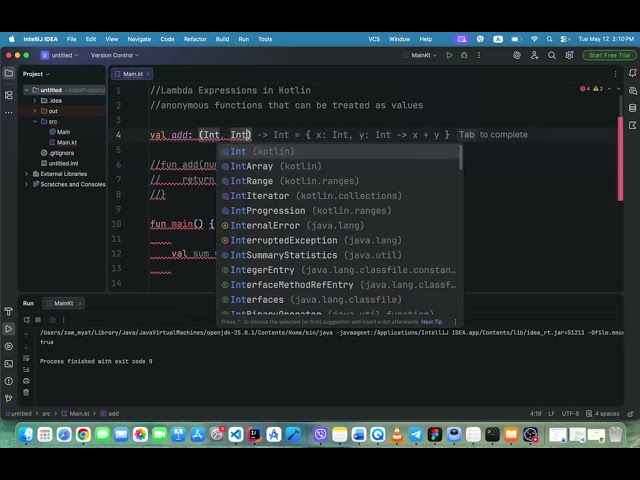640x480 pixels.
Task: Open the Build hammer tool window
Action: pyautogui.click(x=9, y=311)
